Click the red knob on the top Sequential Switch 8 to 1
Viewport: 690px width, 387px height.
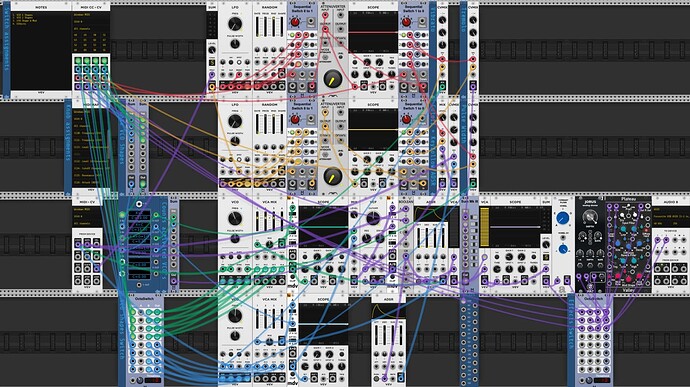295,22
